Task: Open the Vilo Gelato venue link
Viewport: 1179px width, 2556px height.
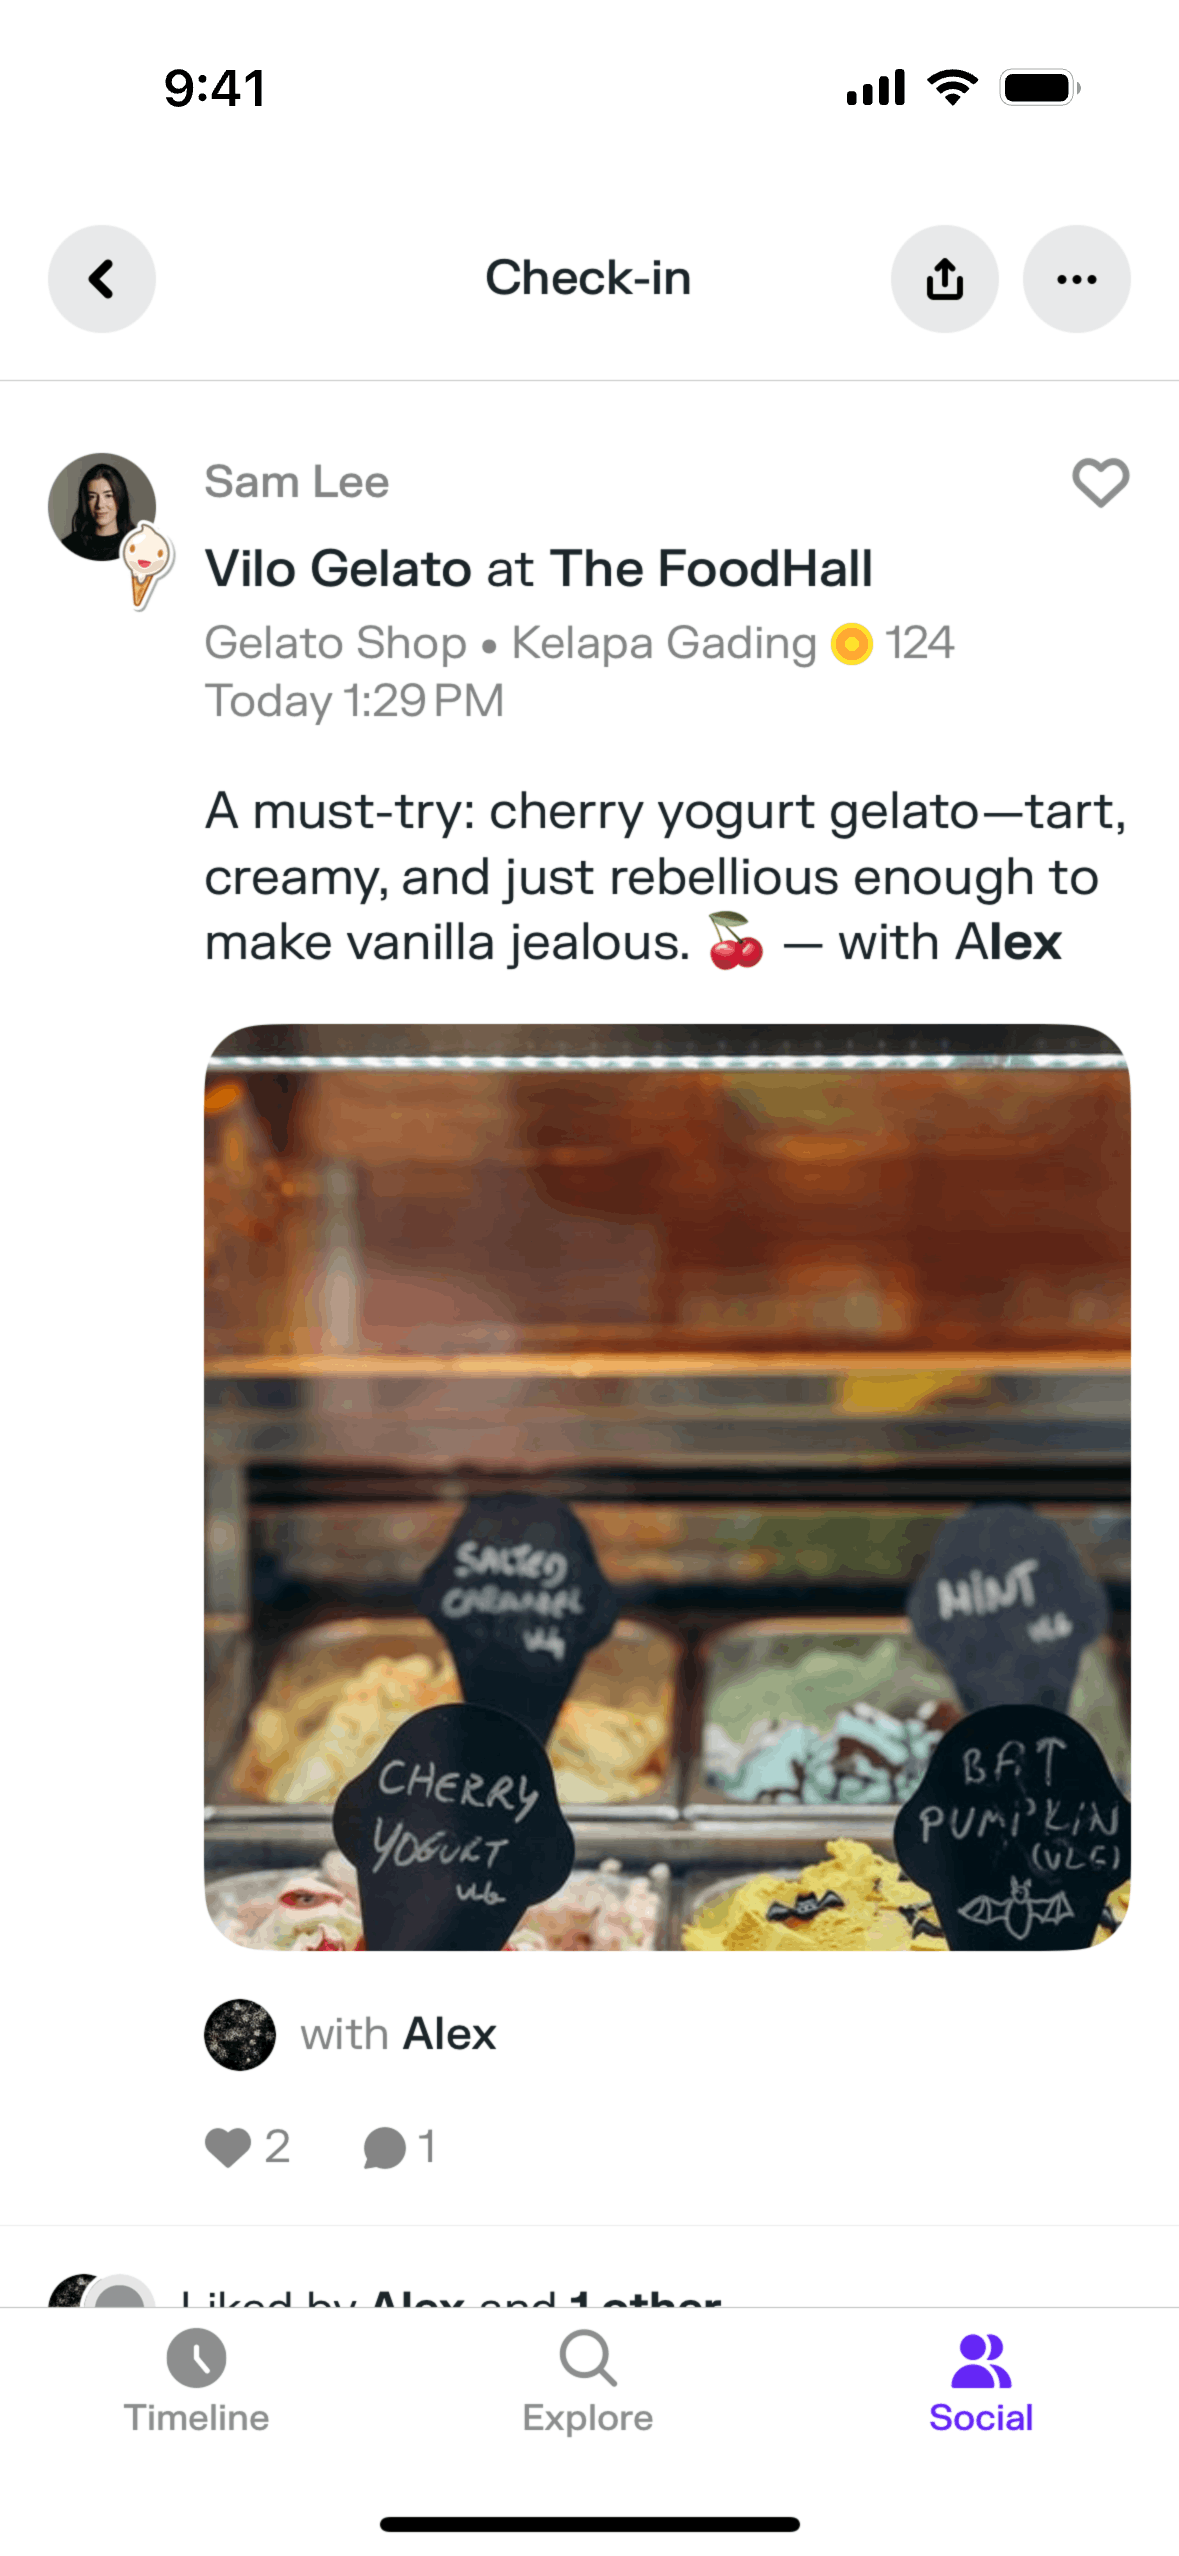Action: click(x=338, y=569)
